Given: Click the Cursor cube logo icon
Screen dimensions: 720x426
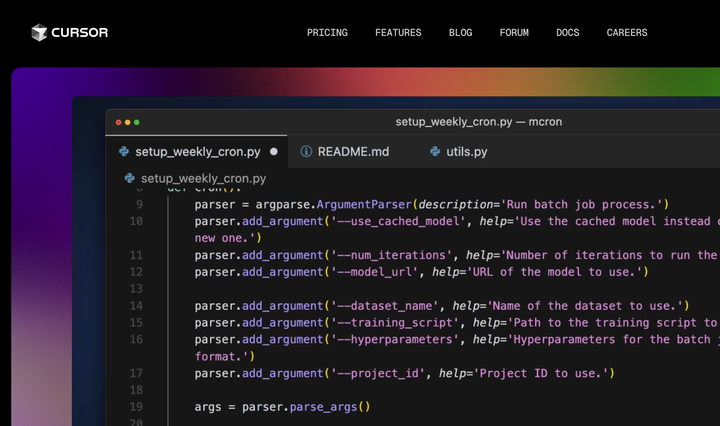Looking at the screenshot, I should coord(39,32).
